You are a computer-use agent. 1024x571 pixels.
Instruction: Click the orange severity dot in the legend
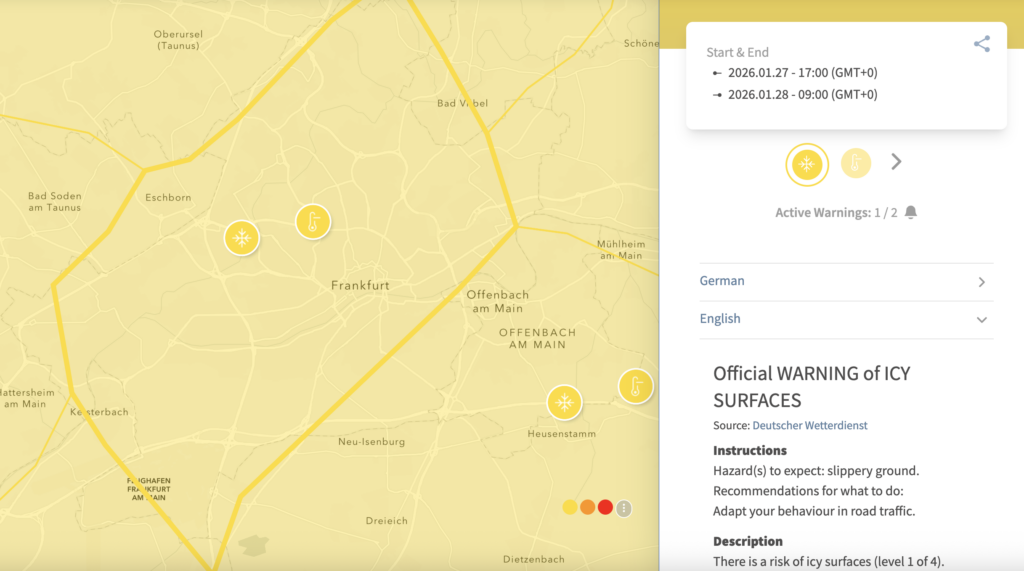(x=587, y=508)
